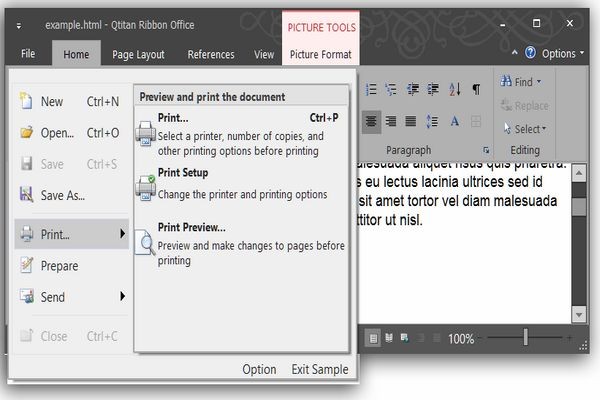
Task: Click the Sort A-Z icon
Action: coord(455,89)
